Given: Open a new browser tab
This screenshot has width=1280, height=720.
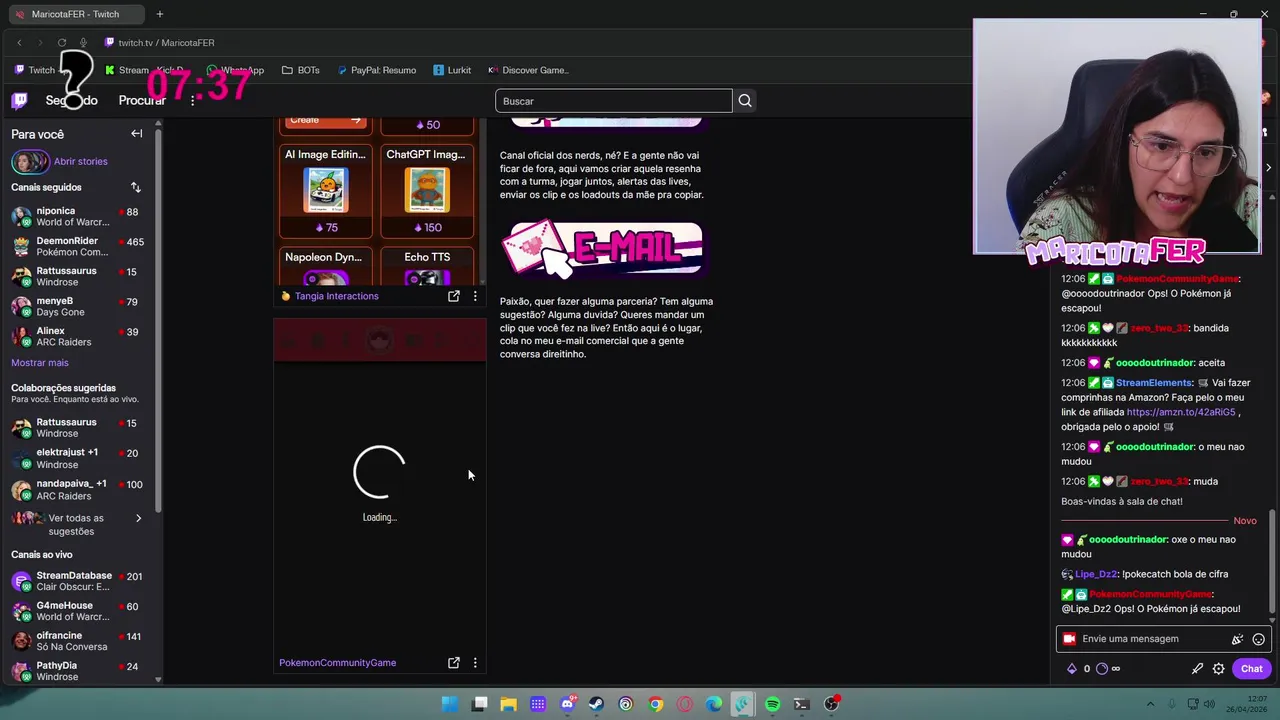Looking at the screenshot, I should click(x=159, y=14).
